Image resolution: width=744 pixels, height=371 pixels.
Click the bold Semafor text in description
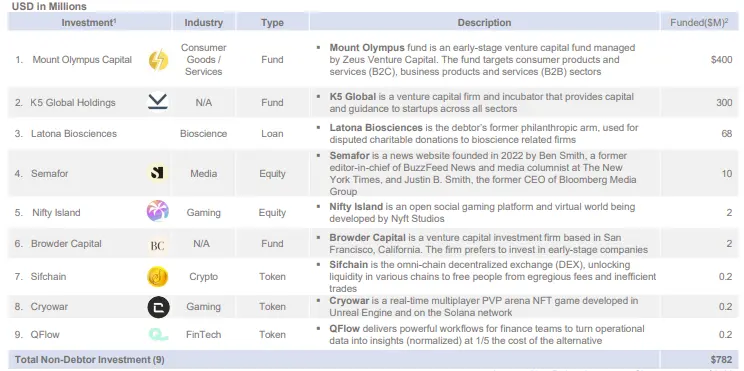pyautogui.click(x=350, y=156)
